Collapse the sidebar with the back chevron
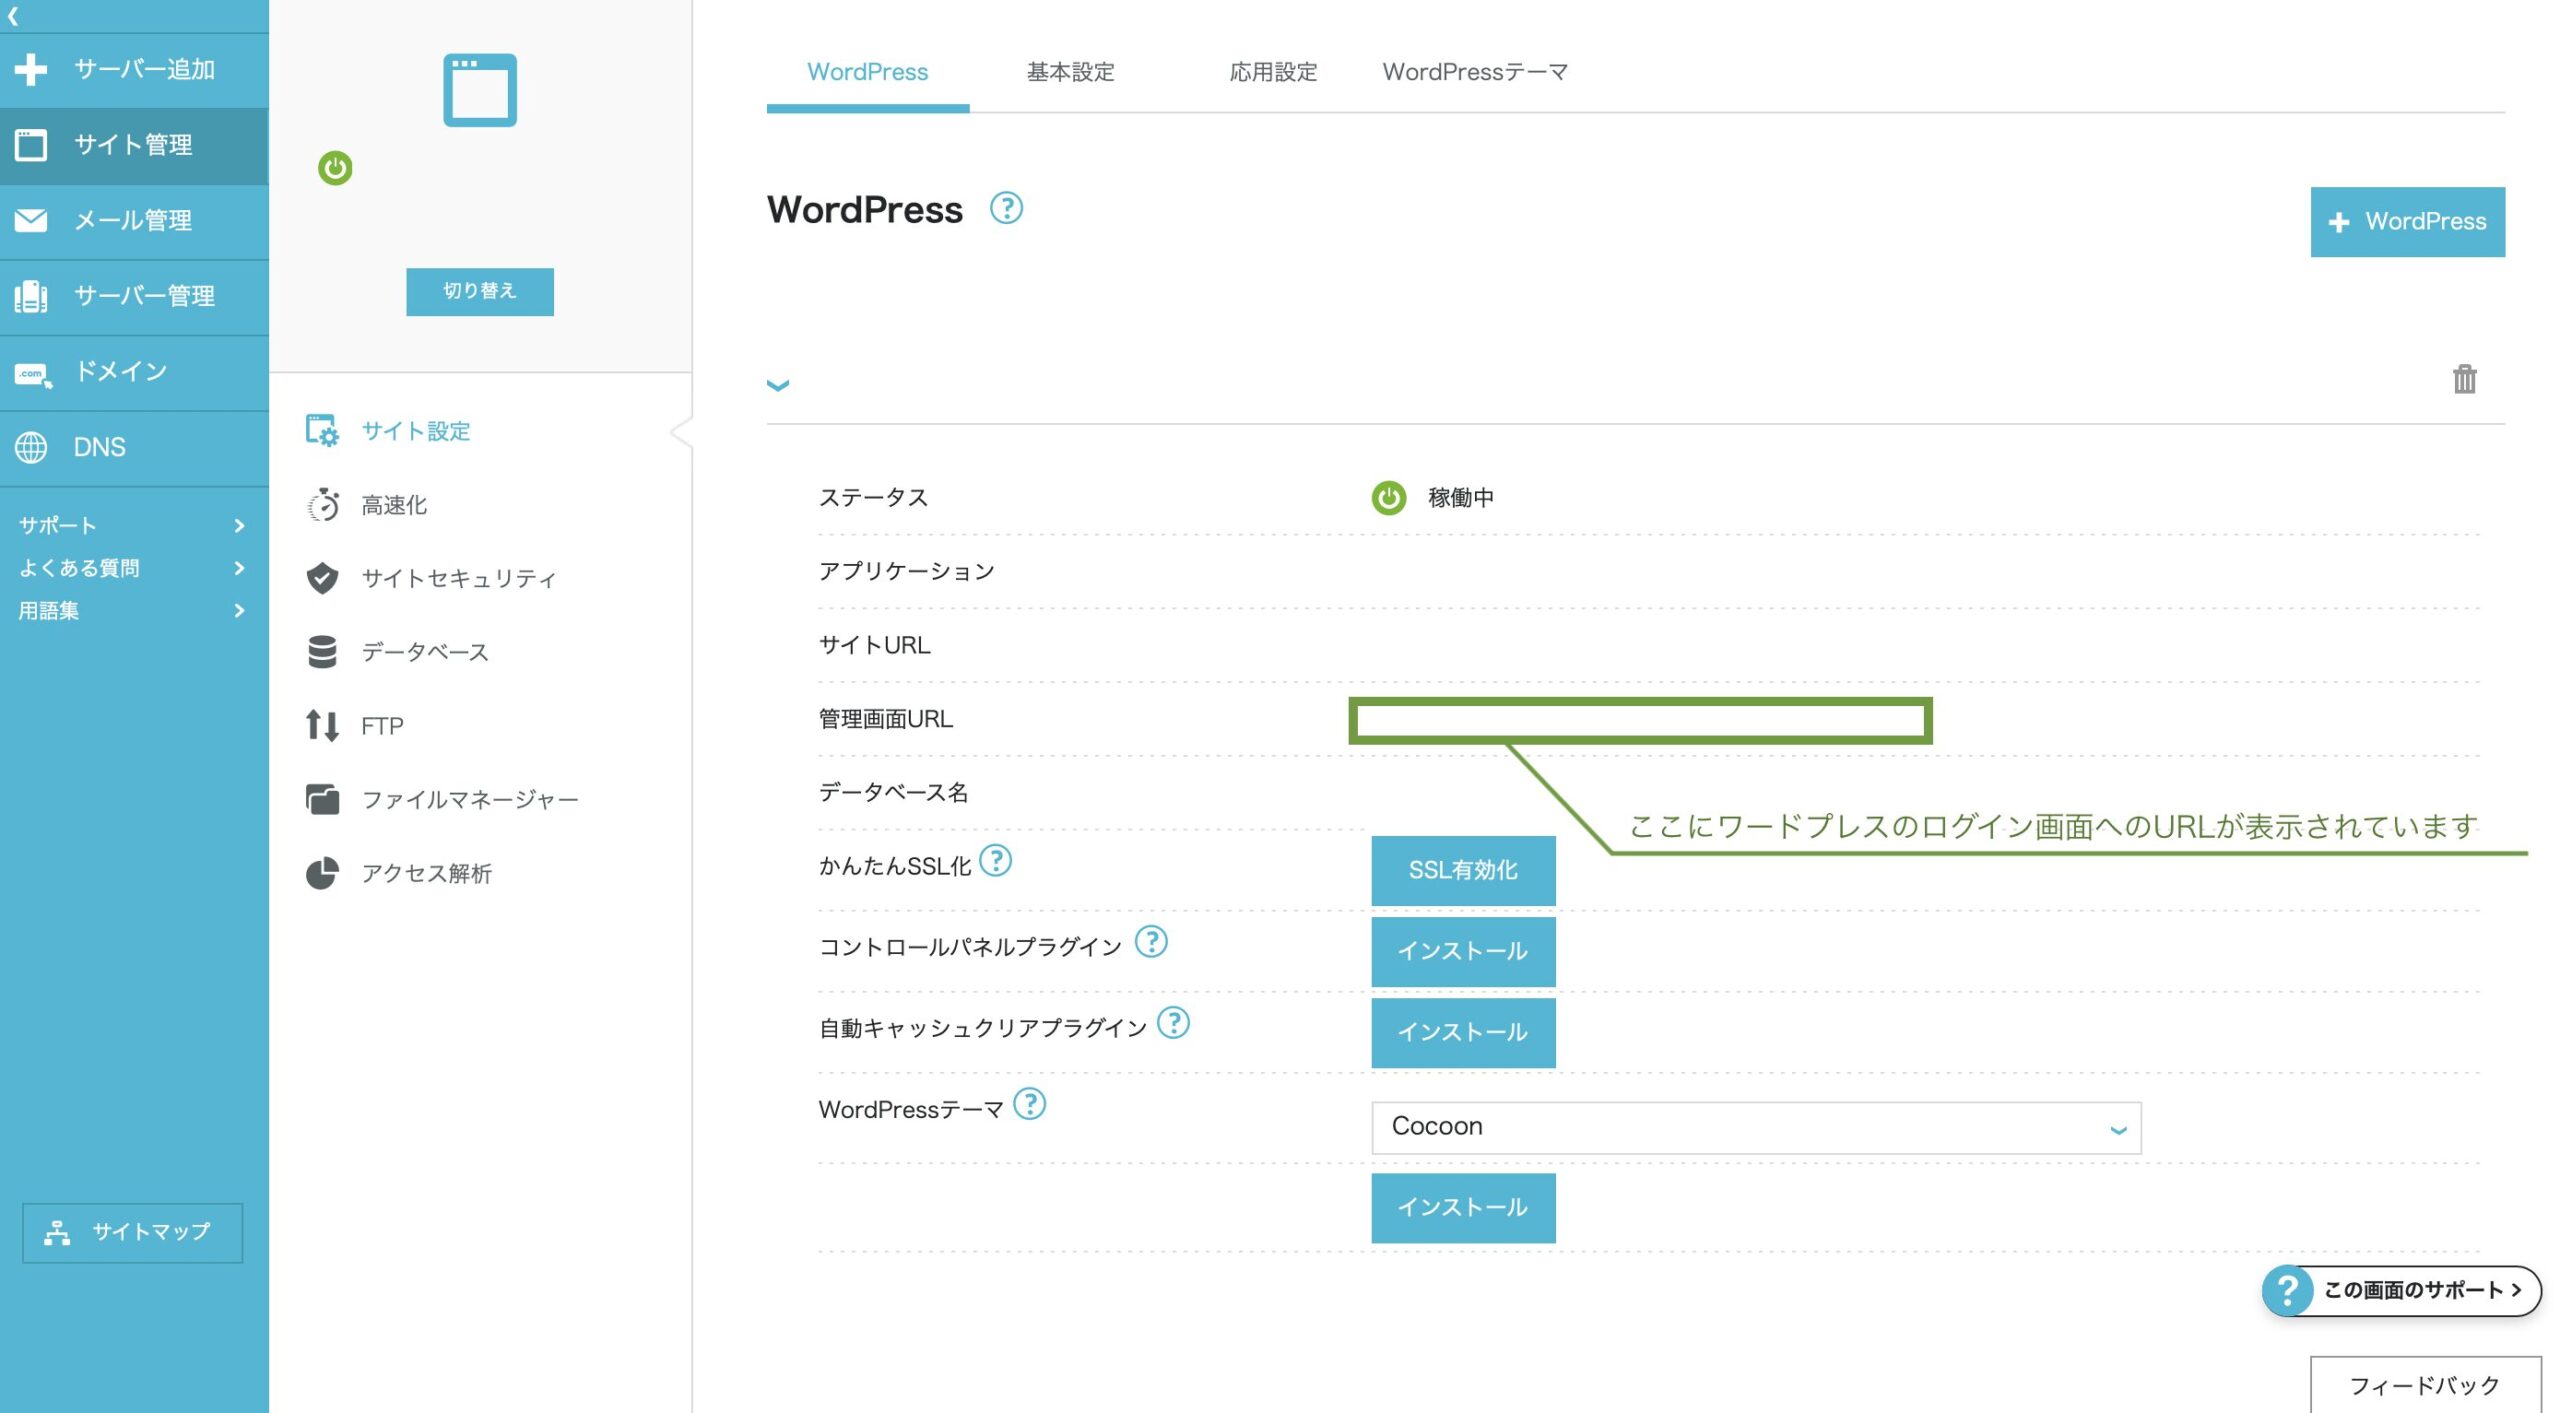 click(x=13, y=15)
